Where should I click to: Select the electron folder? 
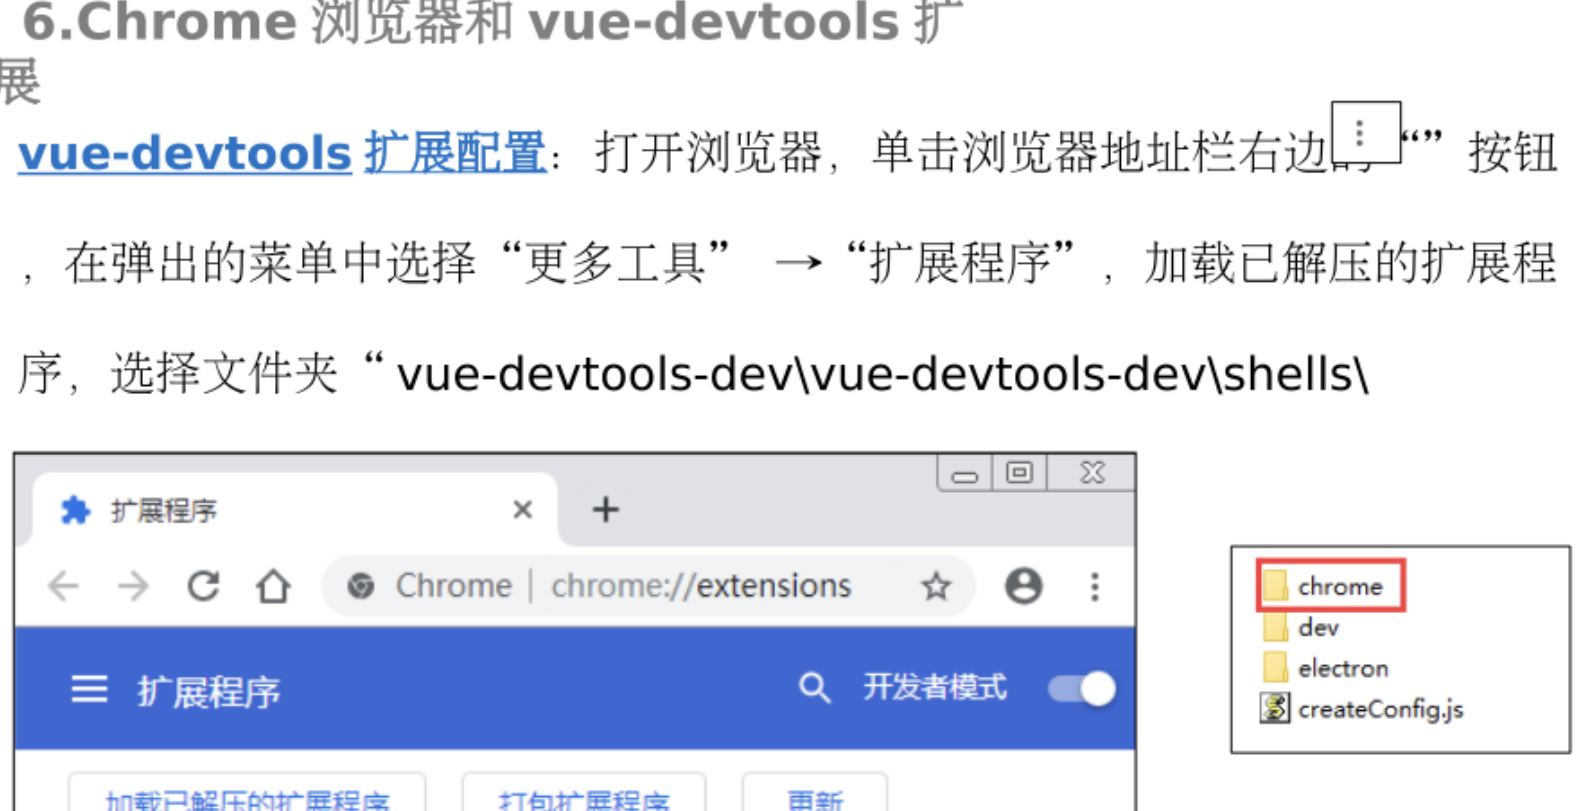click(1326, 668)
